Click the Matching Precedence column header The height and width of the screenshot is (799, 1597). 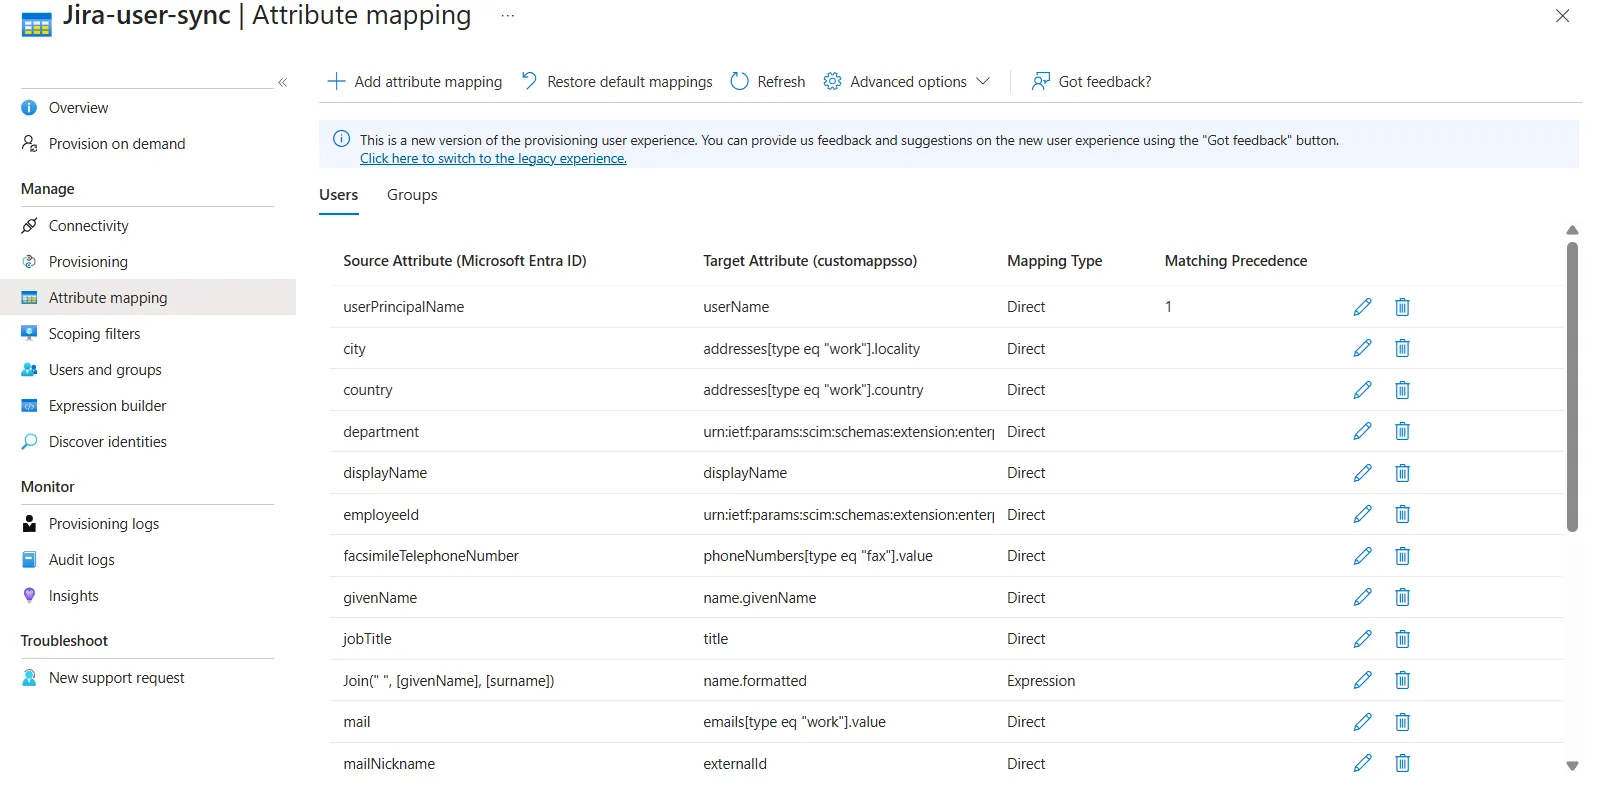pos(1236,261)
